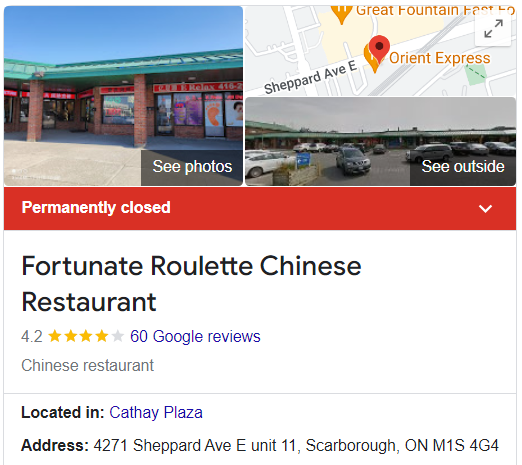Click the green park area on map

pyautogui.click(x=476, y=75)
